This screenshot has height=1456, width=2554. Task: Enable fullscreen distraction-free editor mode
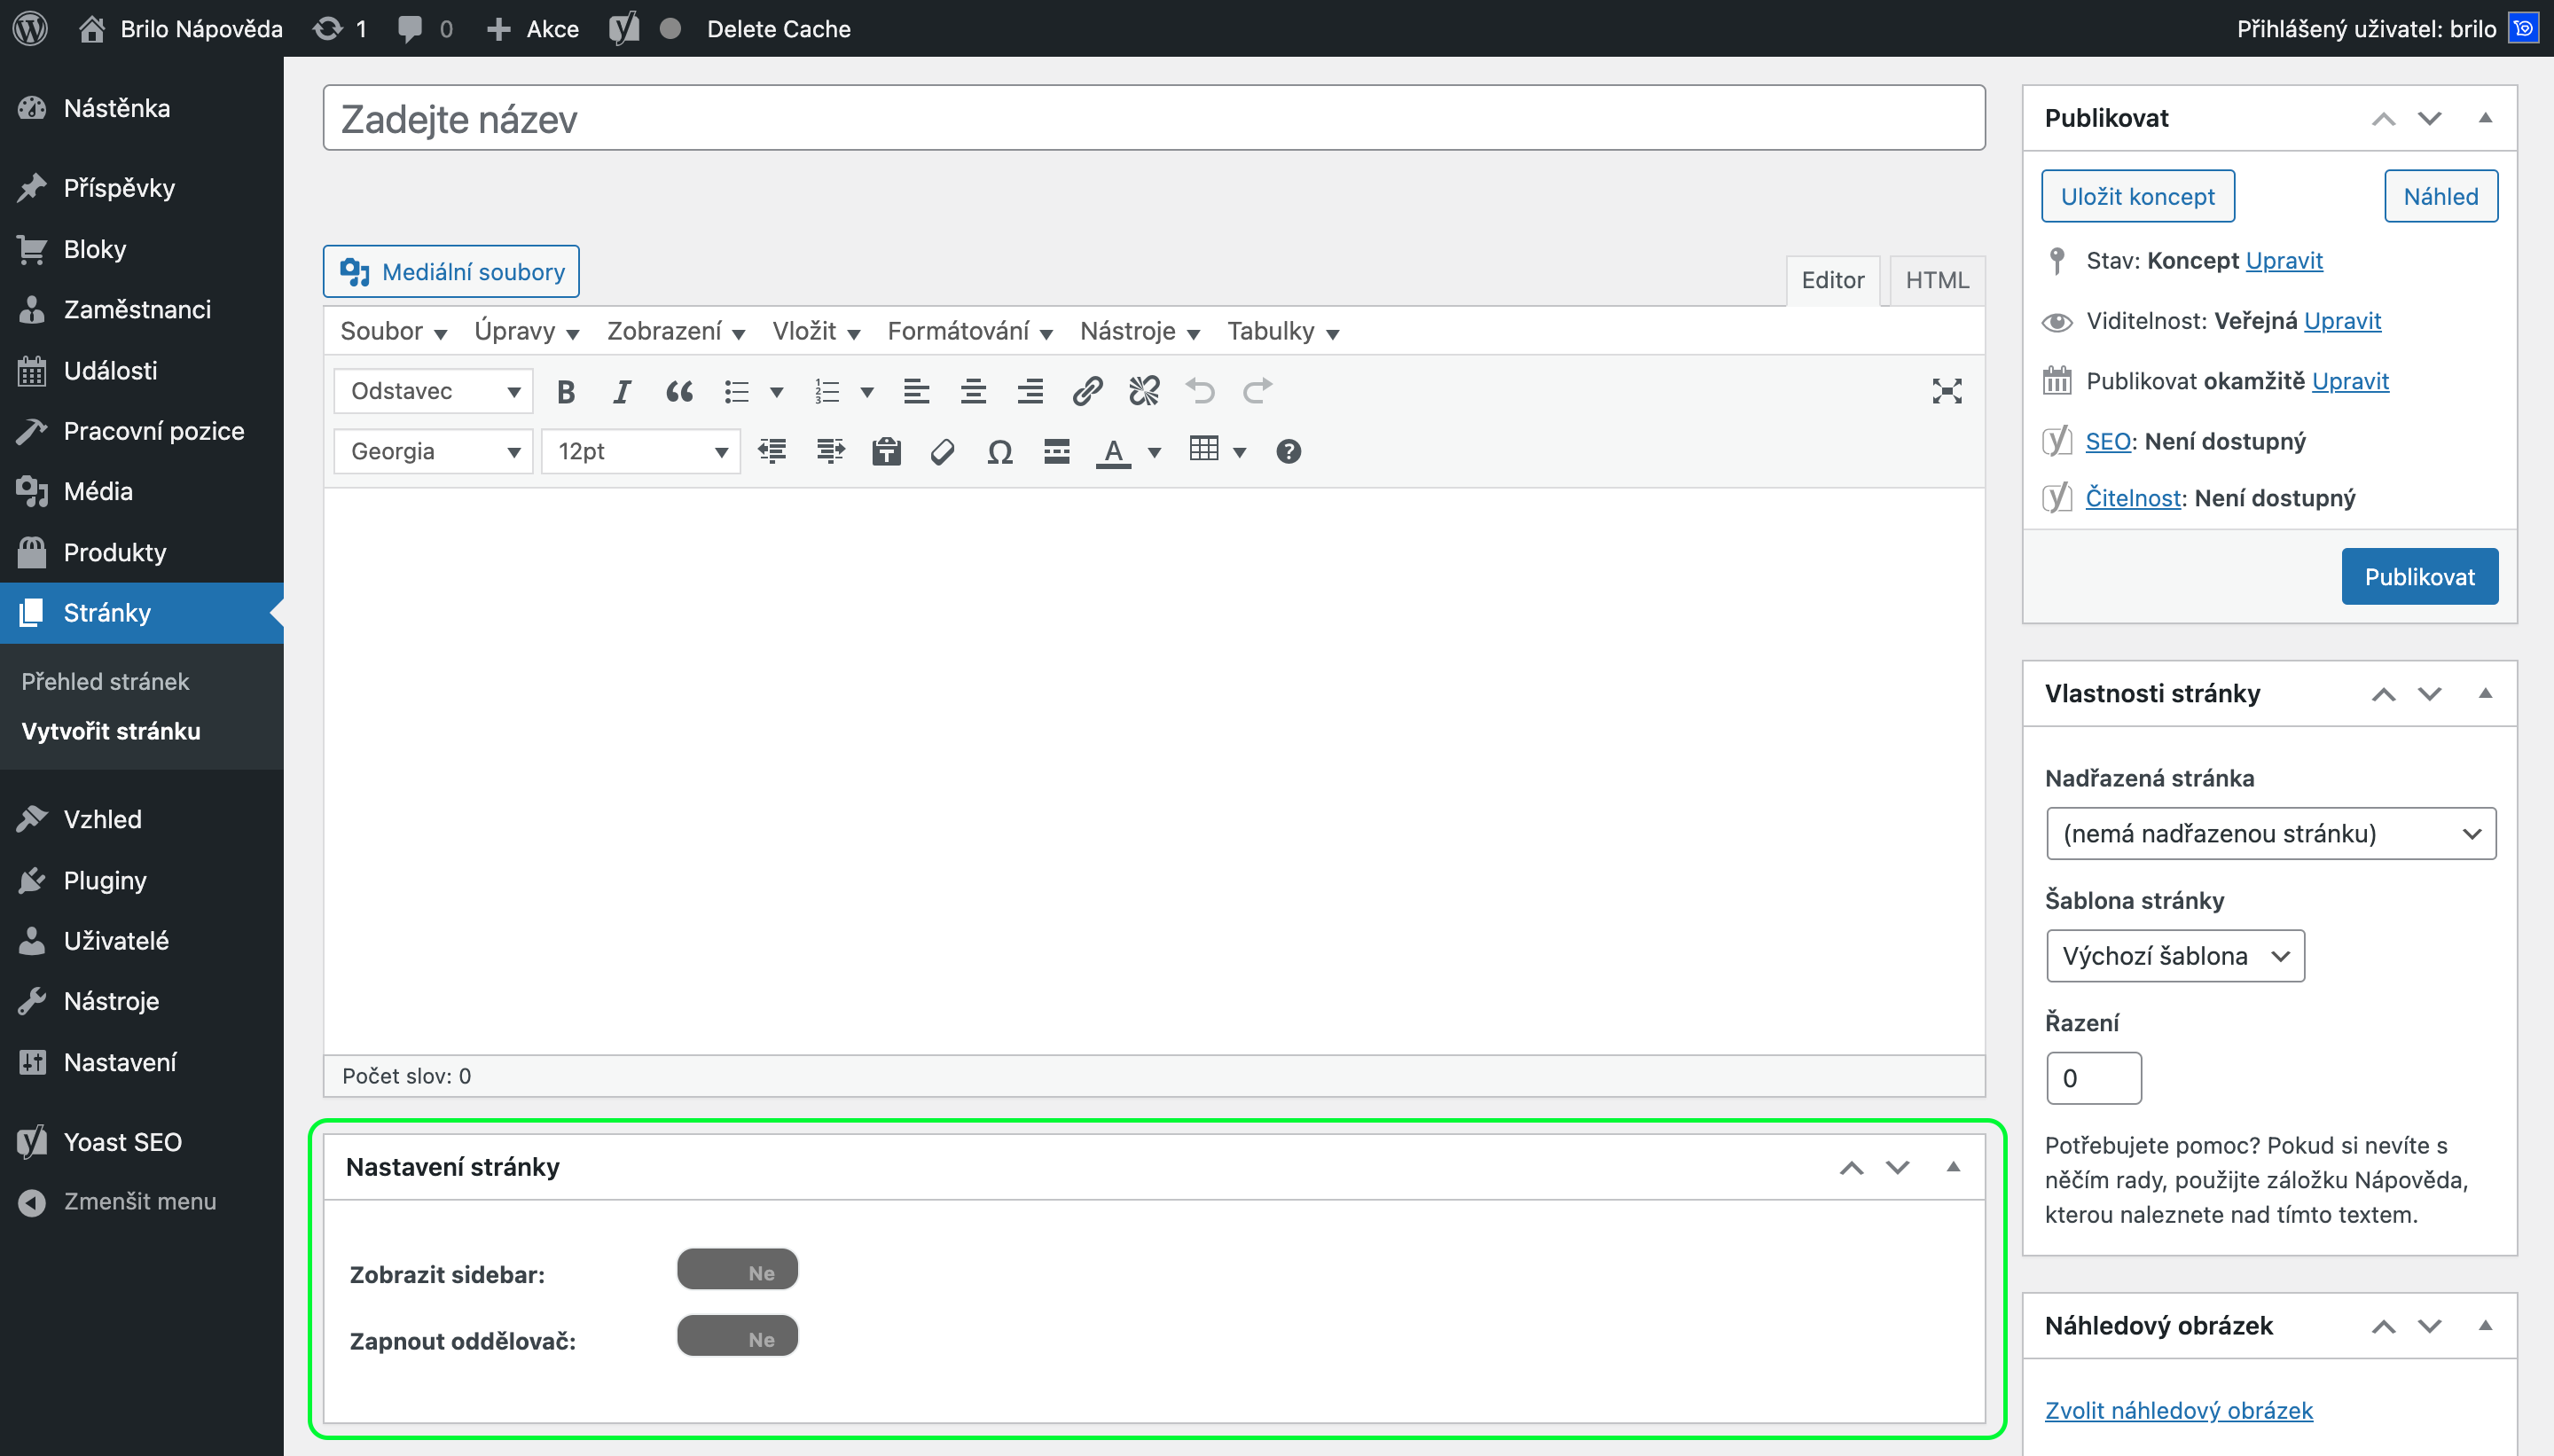(1946, 391)
